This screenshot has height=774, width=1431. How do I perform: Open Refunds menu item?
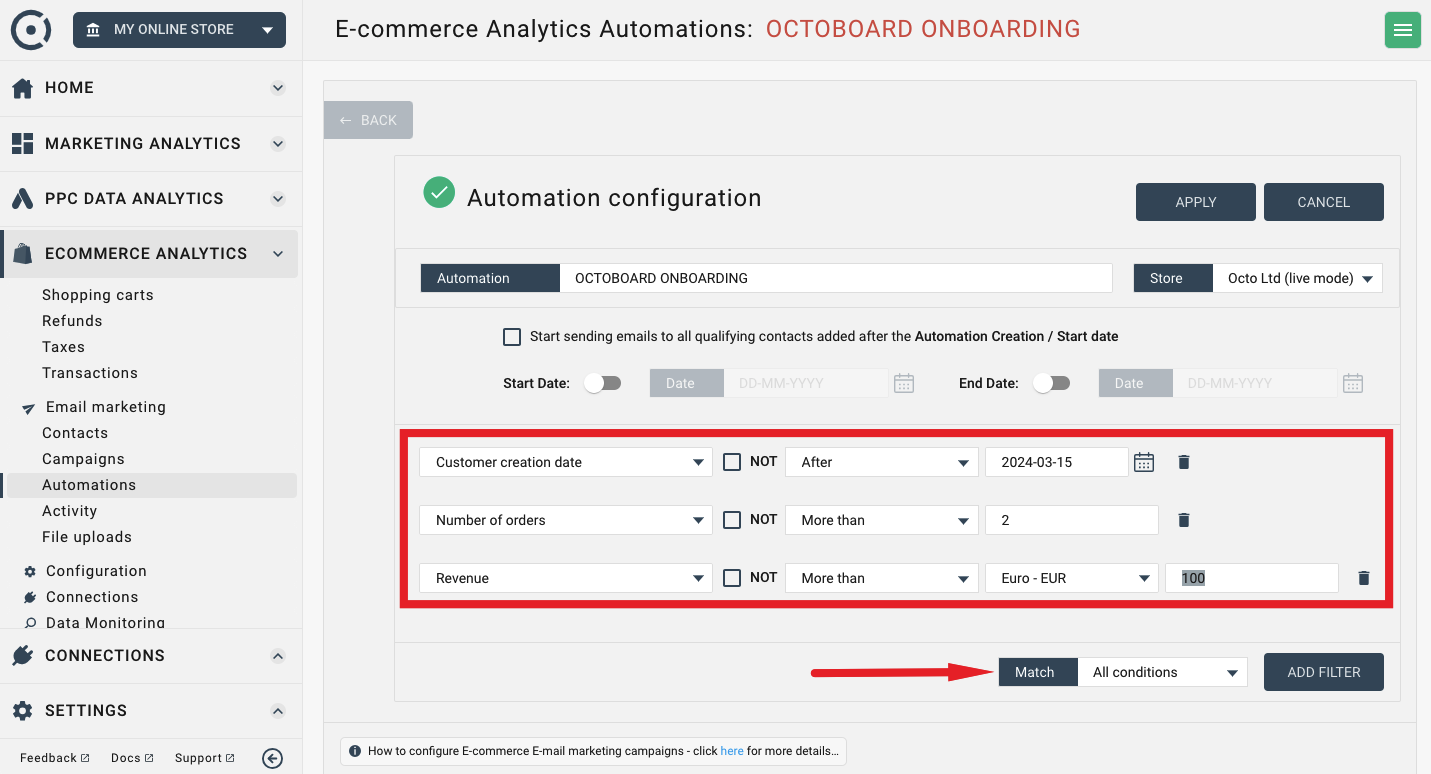(72, 321)
